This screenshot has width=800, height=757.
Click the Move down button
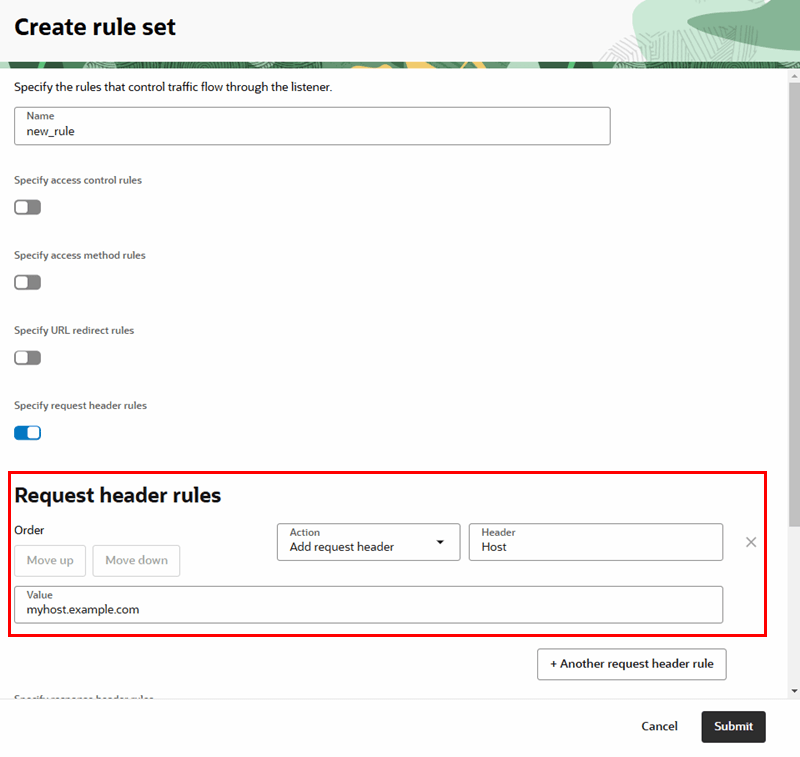point(136,560)
